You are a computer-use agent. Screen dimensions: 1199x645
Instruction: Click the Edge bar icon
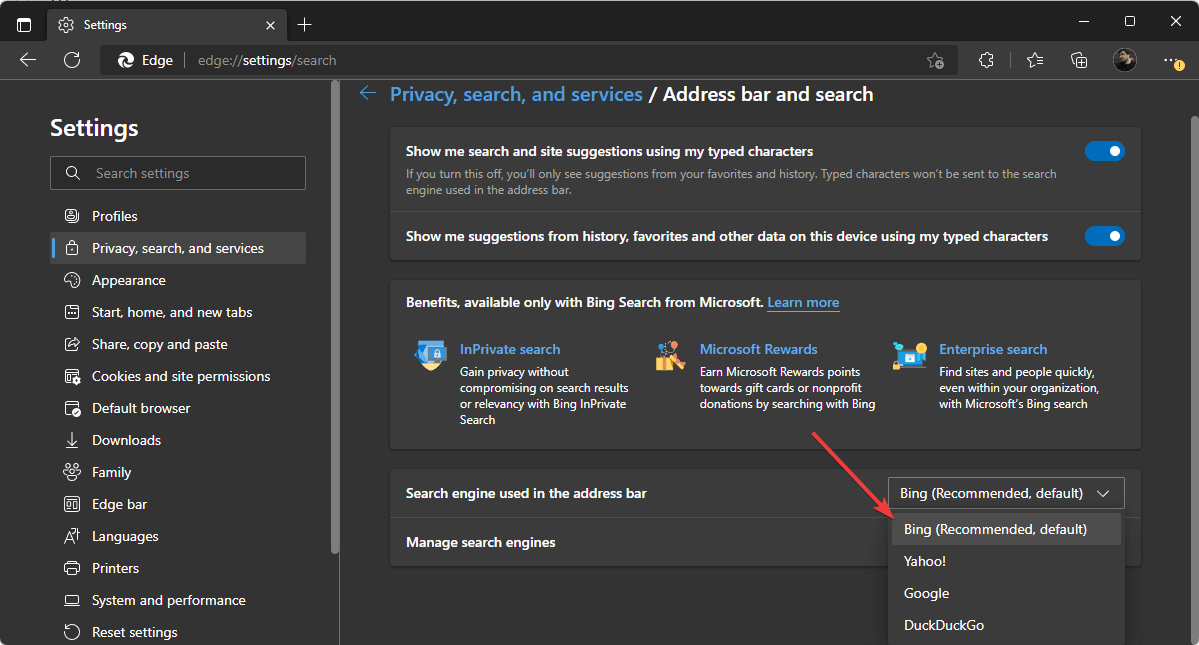[x=72, y=504]
